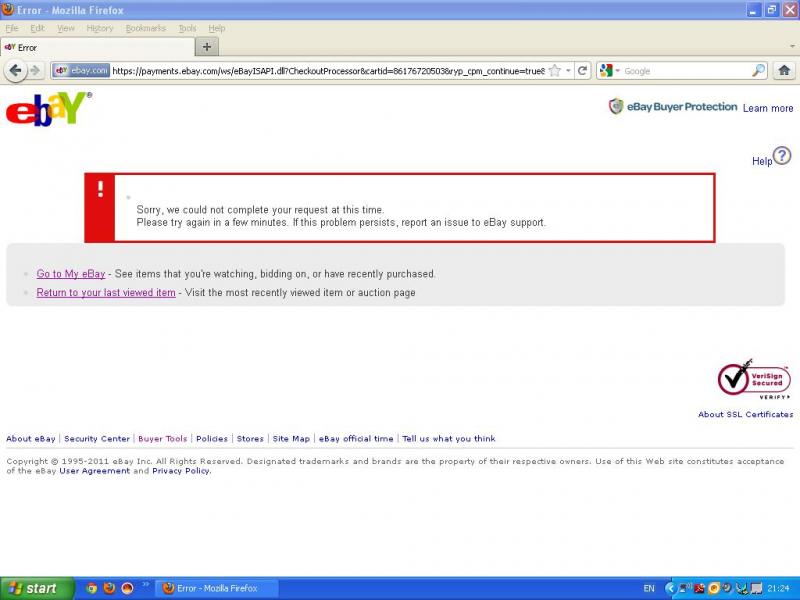Image resolution: width=800 pixels, height=600 pixels.
Task: Click the search magnifier icon
Action: 758,70
